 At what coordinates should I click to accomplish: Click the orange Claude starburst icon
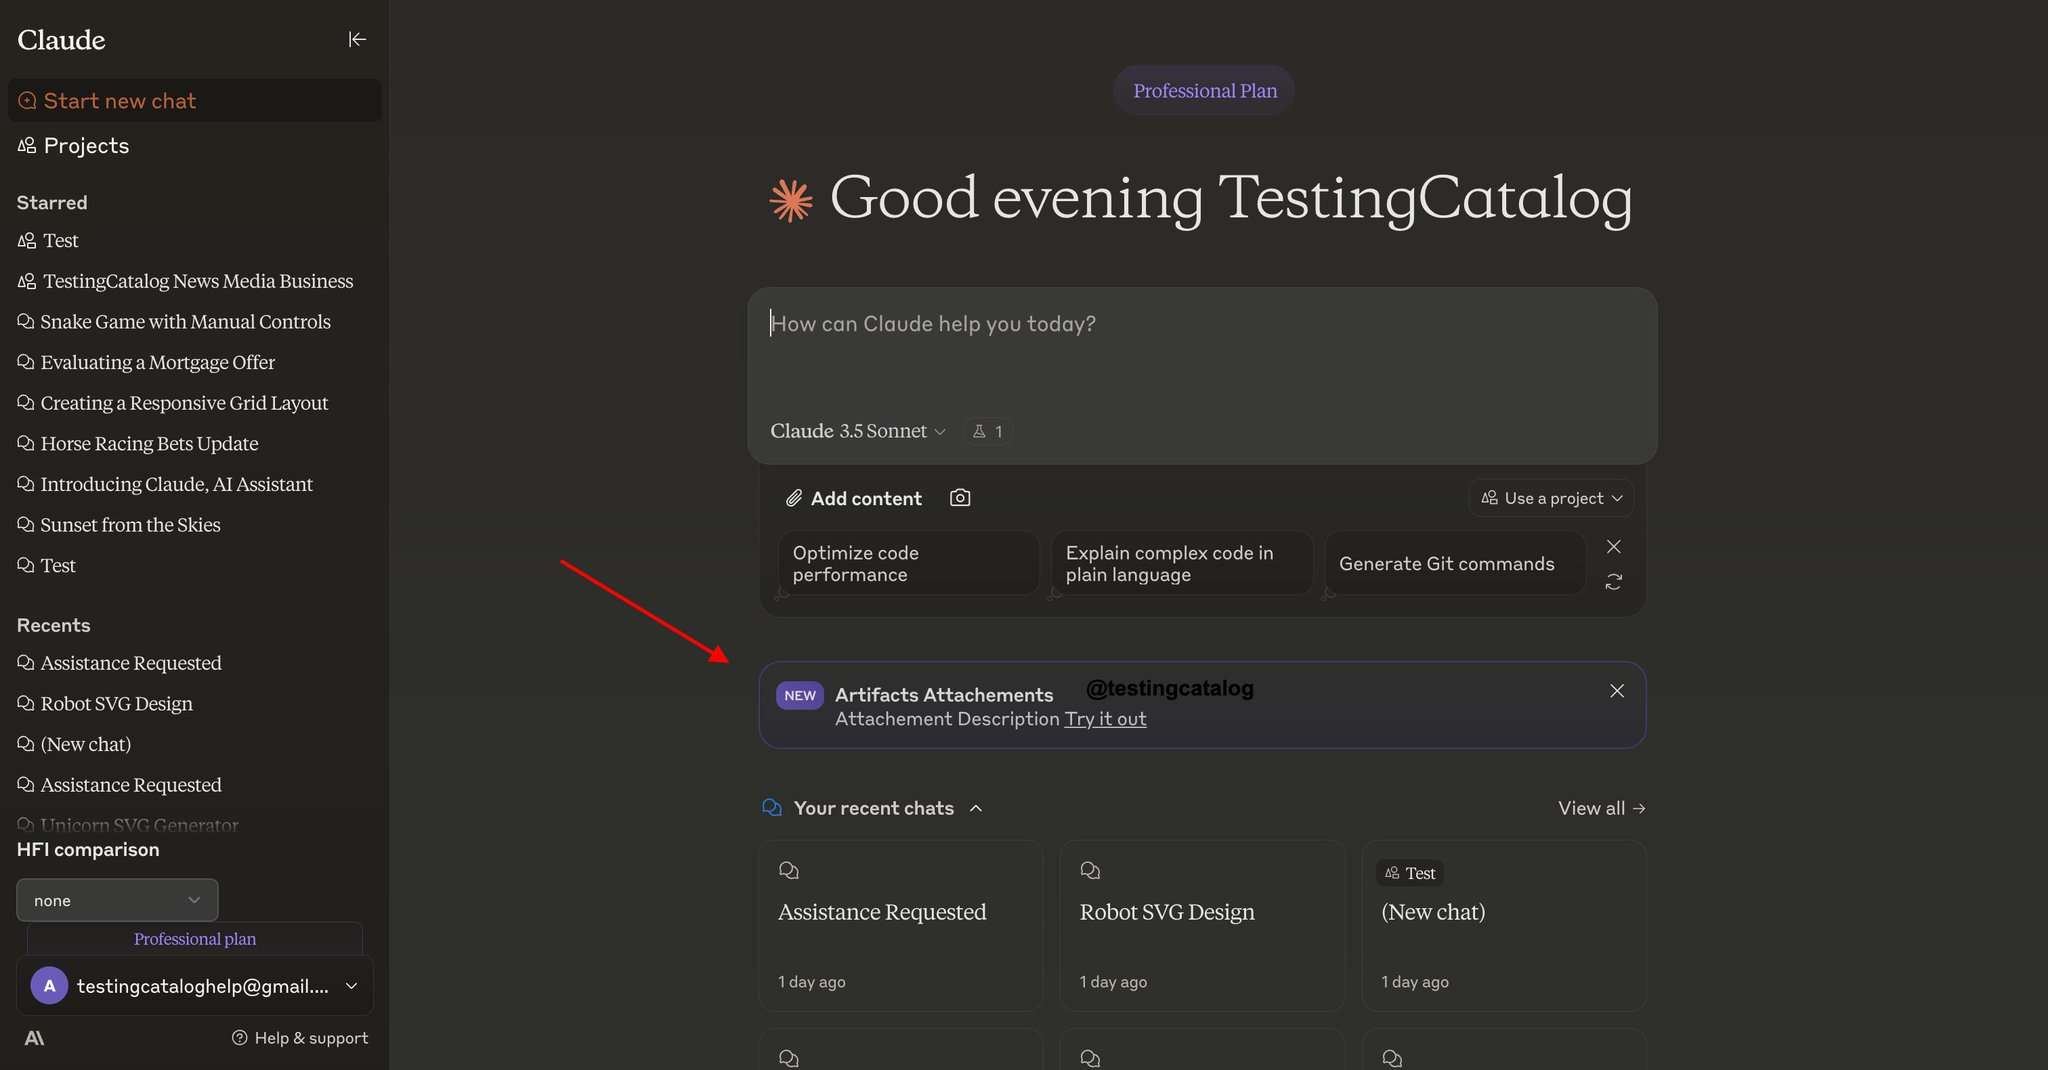pyautogui.click(x=791, y=200)
